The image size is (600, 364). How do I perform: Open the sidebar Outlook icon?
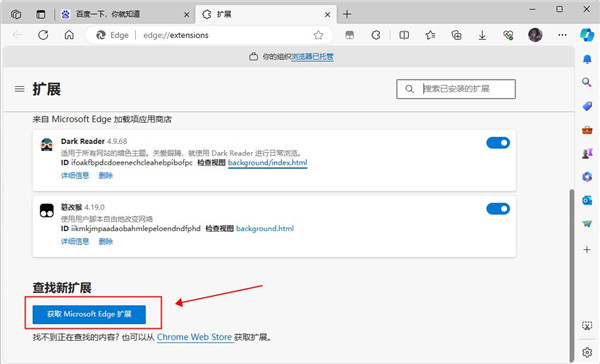pos(587,200)
